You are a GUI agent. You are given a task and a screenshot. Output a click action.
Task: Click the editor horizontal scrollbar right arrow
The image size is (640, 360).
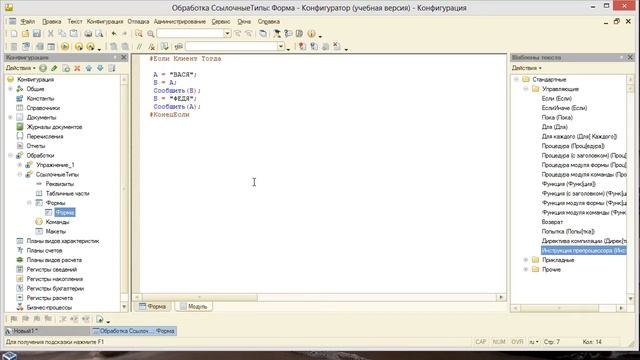[x=501, y=298]
